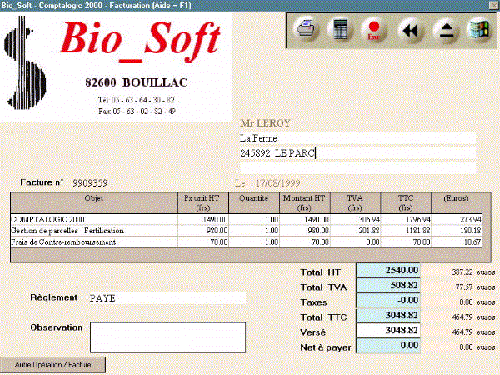Select the Frais de Contre-remboursement row
The height and width of the screenshot is (375, 500).
(246, 242)
